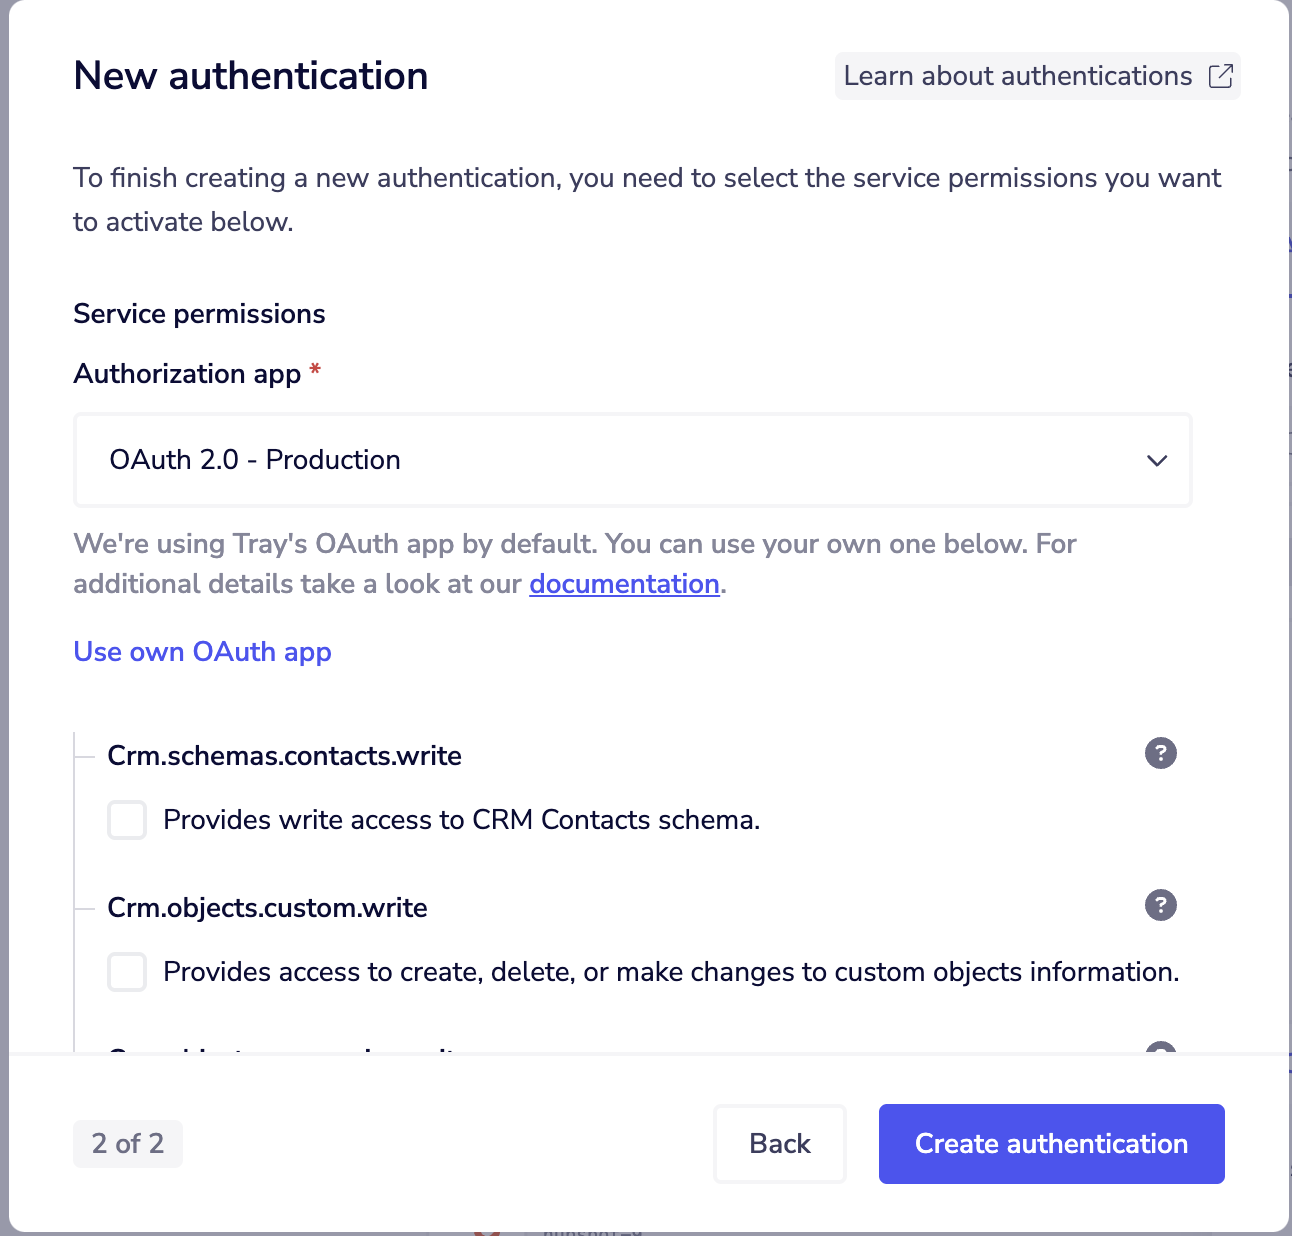
Task: Open the documentation link
Action: pyautogui.click(x=624, y=584)
